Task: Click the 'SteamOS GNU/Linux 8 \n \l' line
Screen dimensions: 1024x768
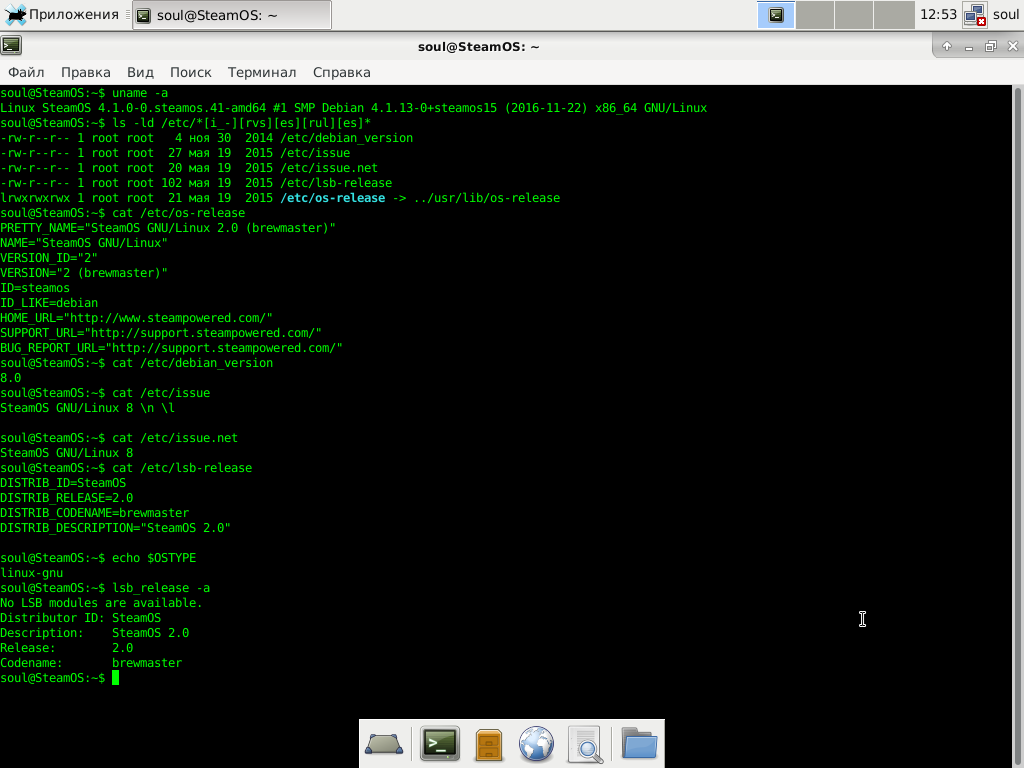Action: click(x=88, y=408)
